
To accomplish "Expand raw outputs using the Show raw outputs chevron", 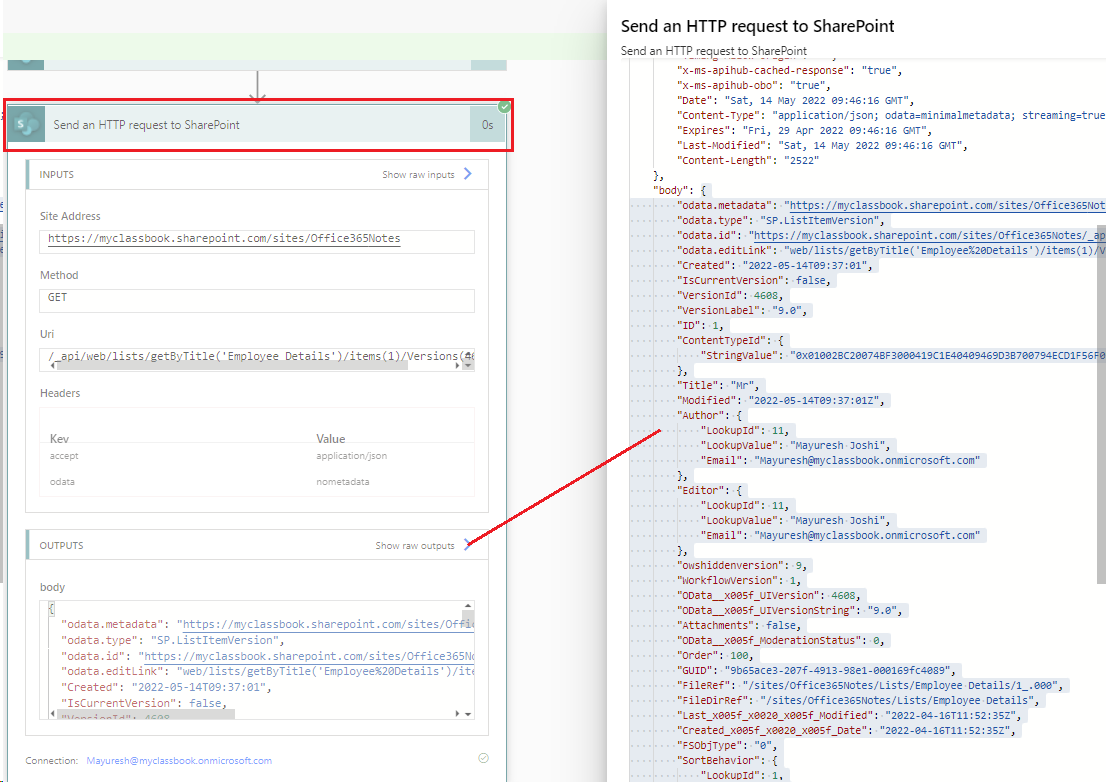I will click(467, 545).
